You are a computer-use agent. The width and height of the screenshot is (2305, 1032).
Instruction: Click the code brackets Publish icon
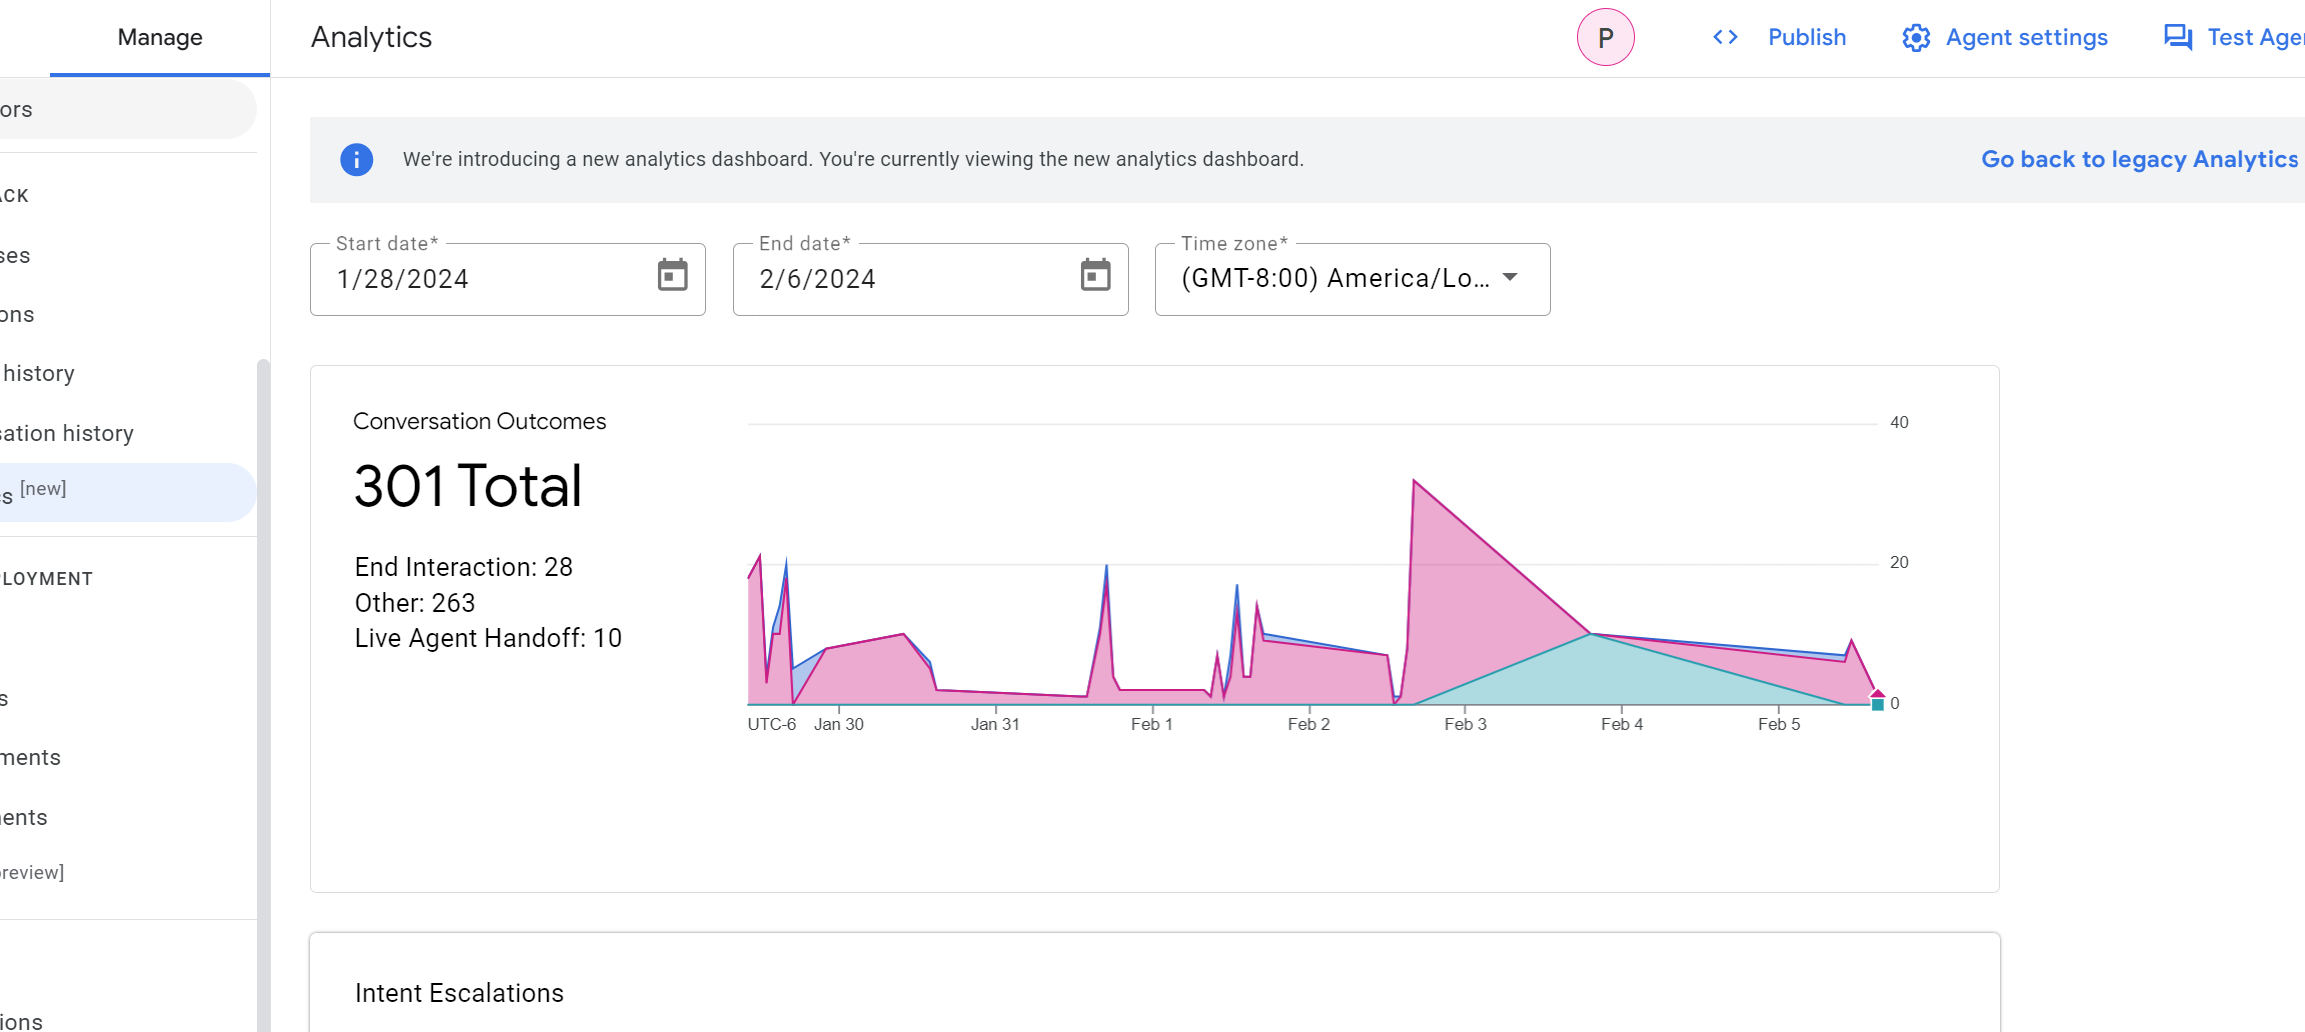pos(1725,37)
